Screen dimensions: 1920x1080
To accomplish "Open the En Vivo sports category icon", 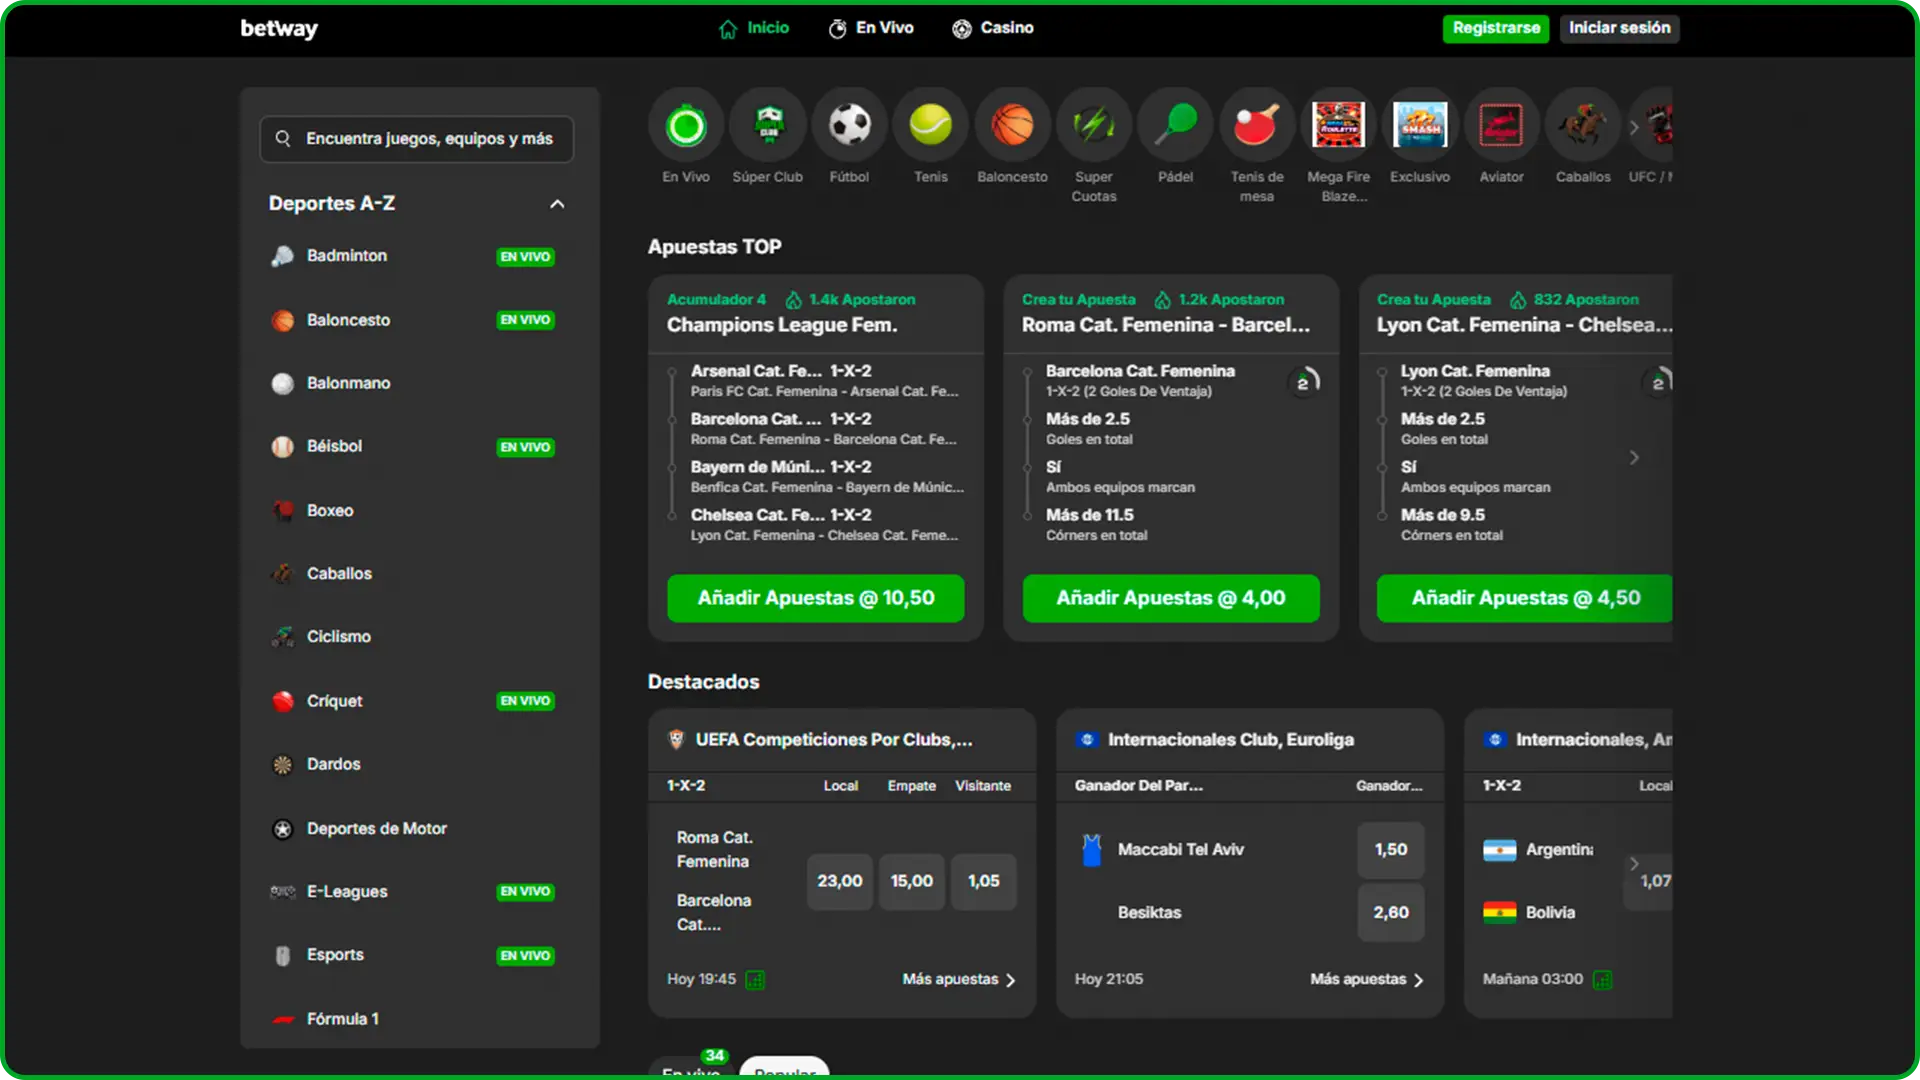I will (x=686, y=126).
